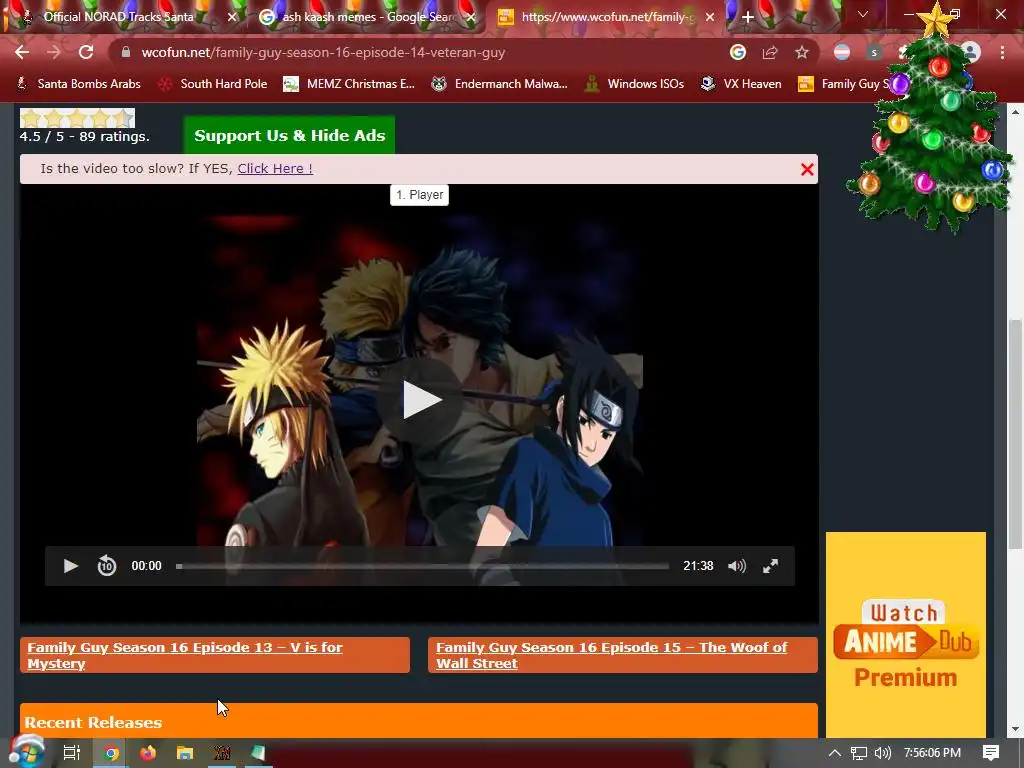This screenshot has height=768, width=1024.
Task: Open VX Heaven bookmark
Action: [x=741, y=84]
